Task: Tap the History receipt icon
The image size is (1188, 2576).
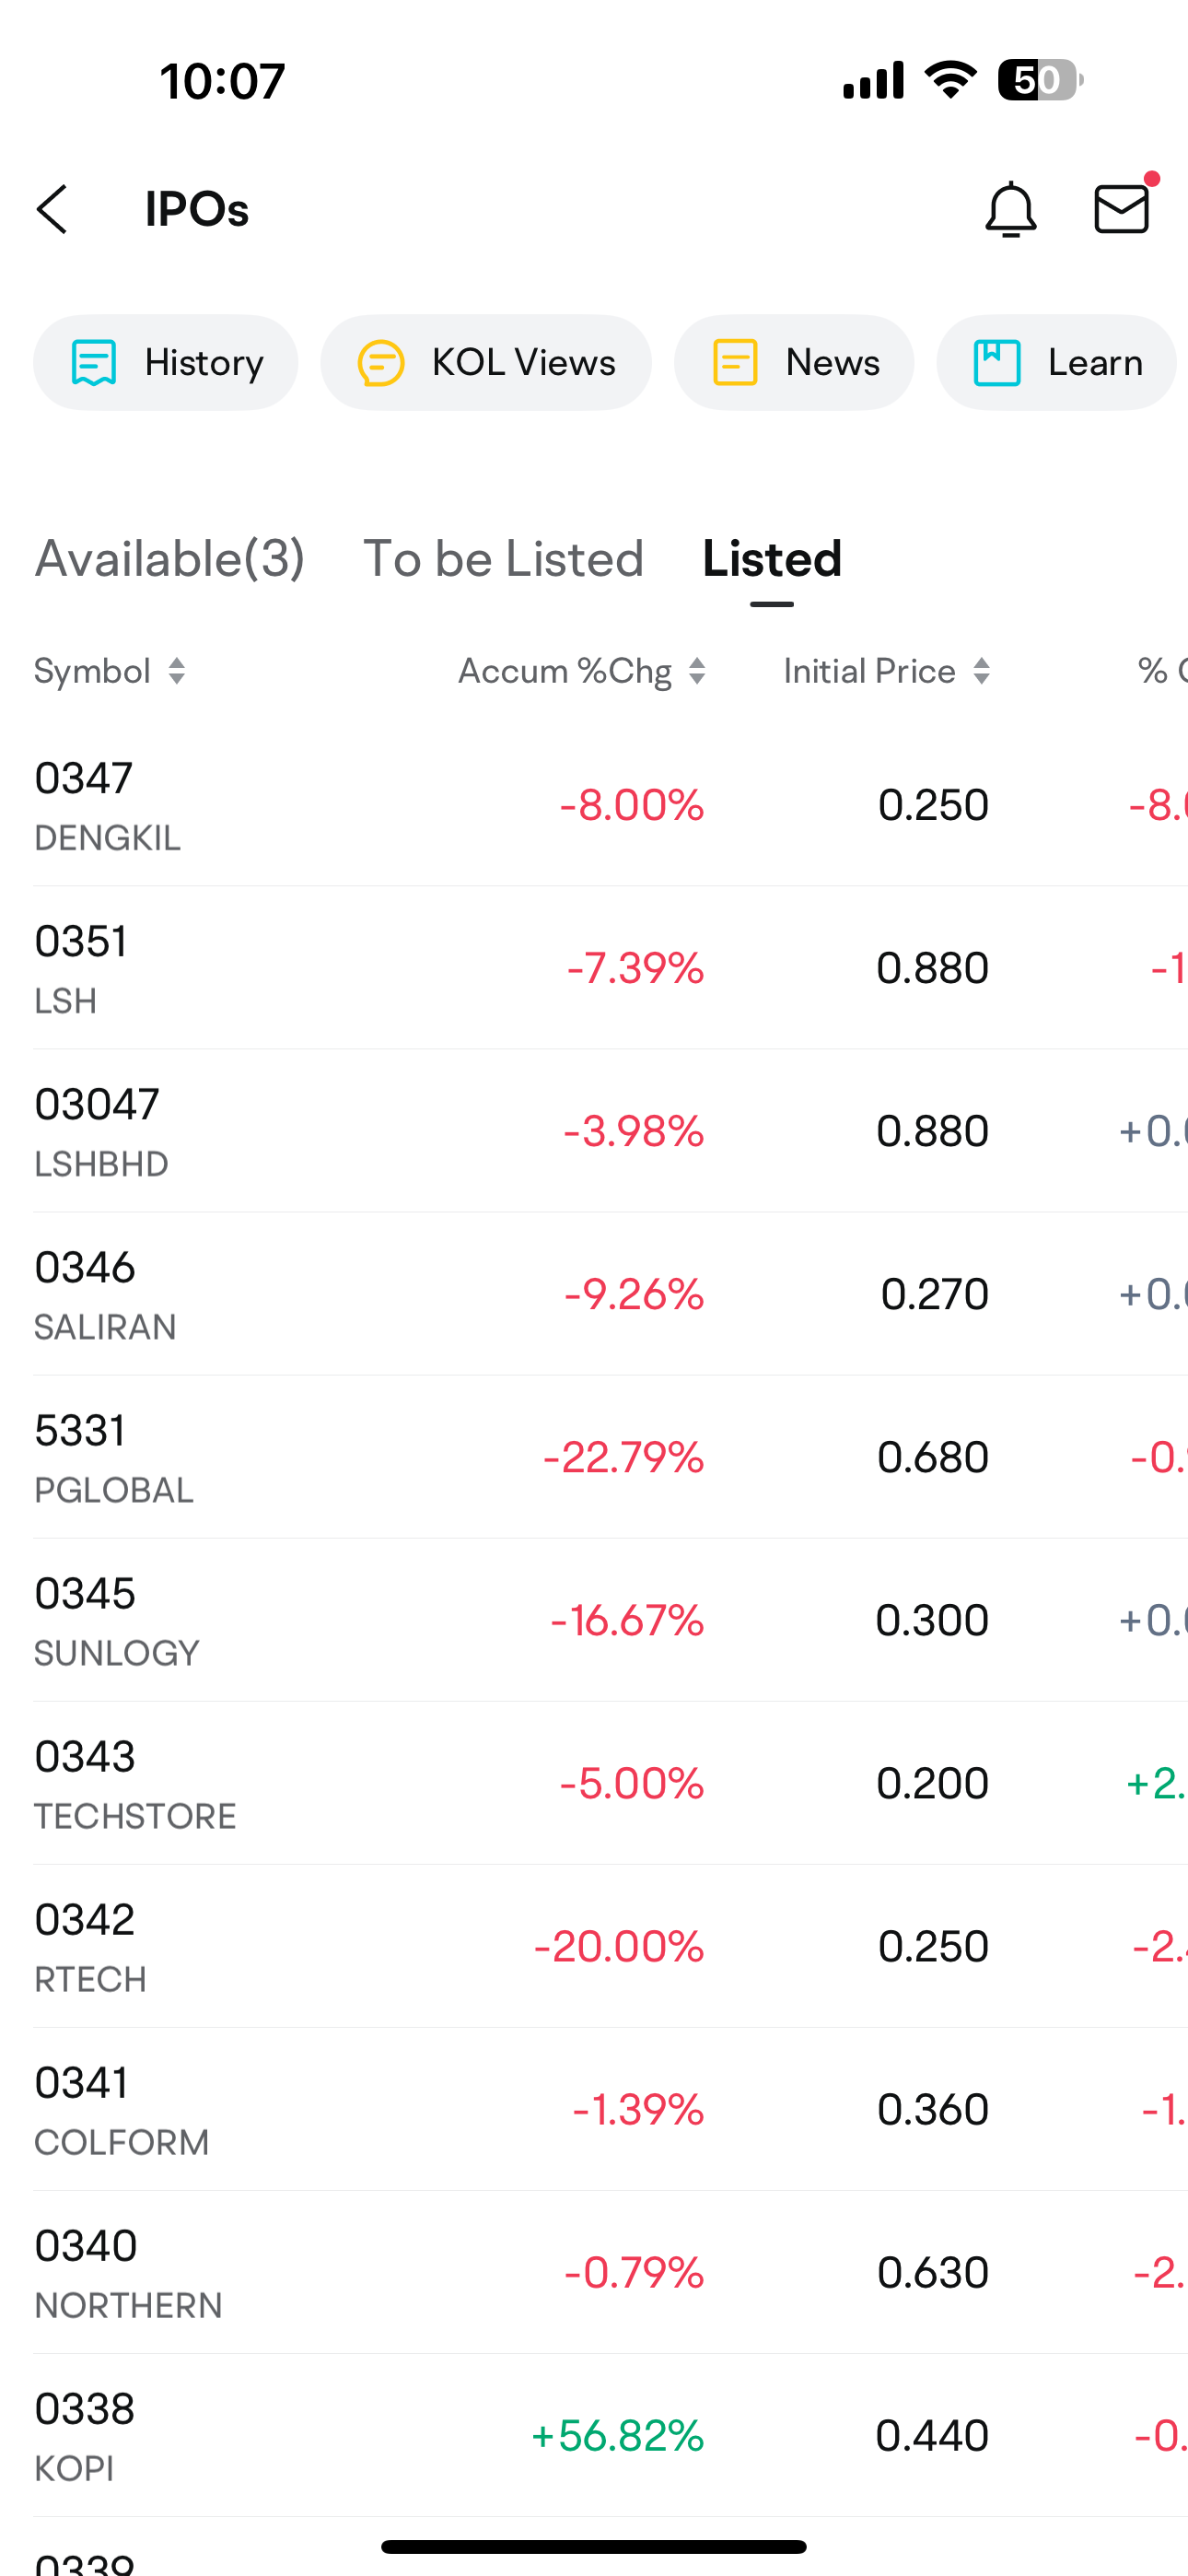Action: (x=94, y=362)
